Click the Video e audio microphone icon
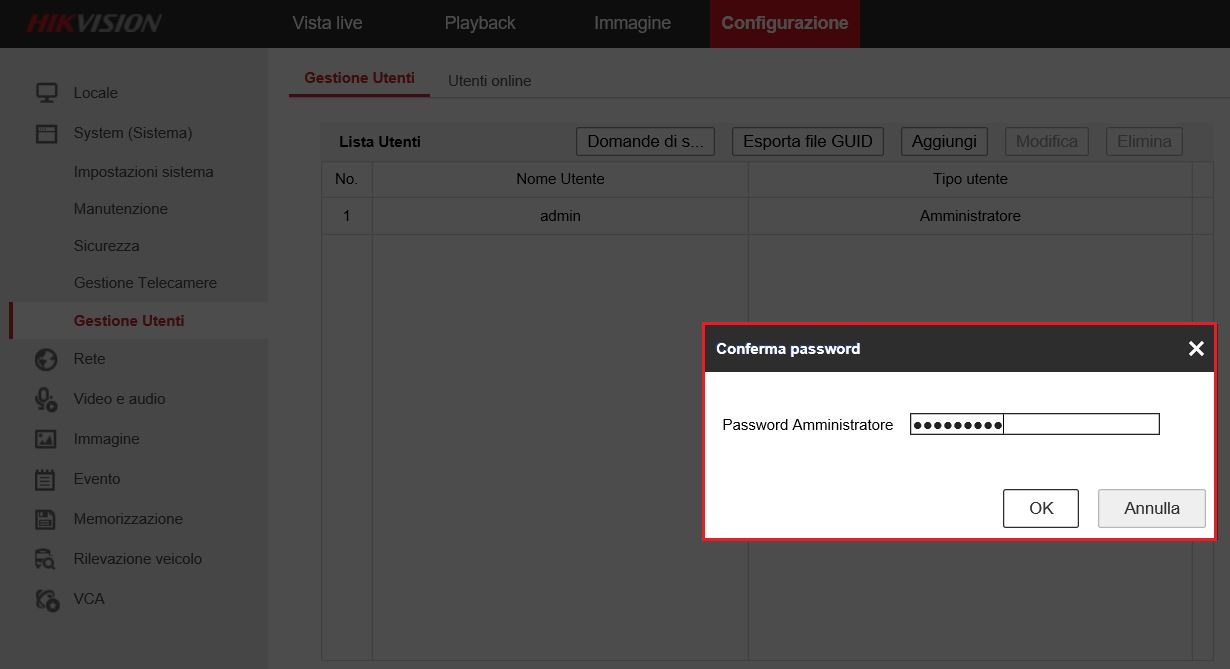 click(46, 399)
